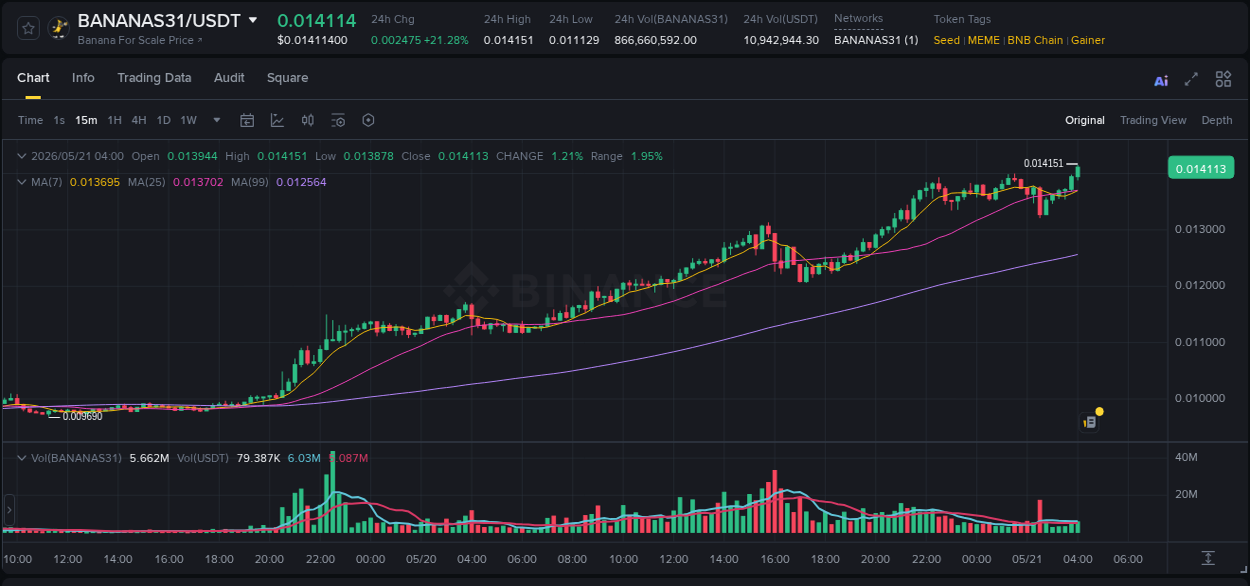Open the Audit tab
This screenshot has width=1250, height=586.
229,78
